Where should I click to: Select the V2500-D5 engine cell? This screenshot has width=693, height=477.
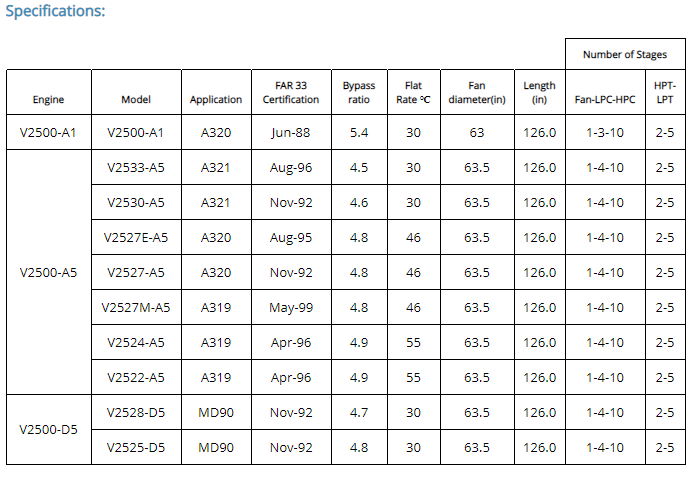tap(48, 430)
